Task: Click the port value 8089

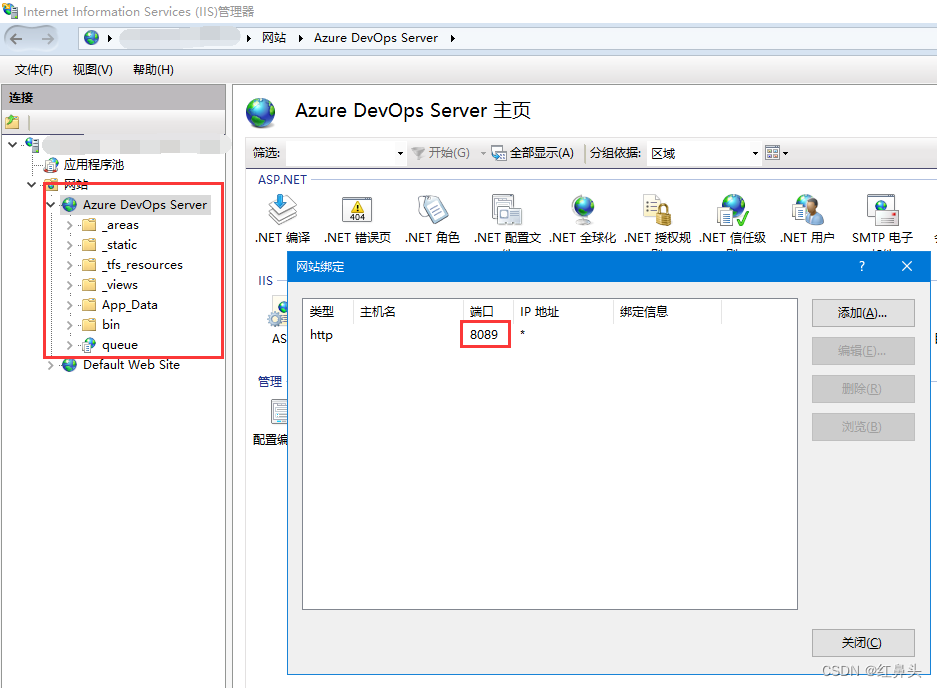Action: (484, 334)
